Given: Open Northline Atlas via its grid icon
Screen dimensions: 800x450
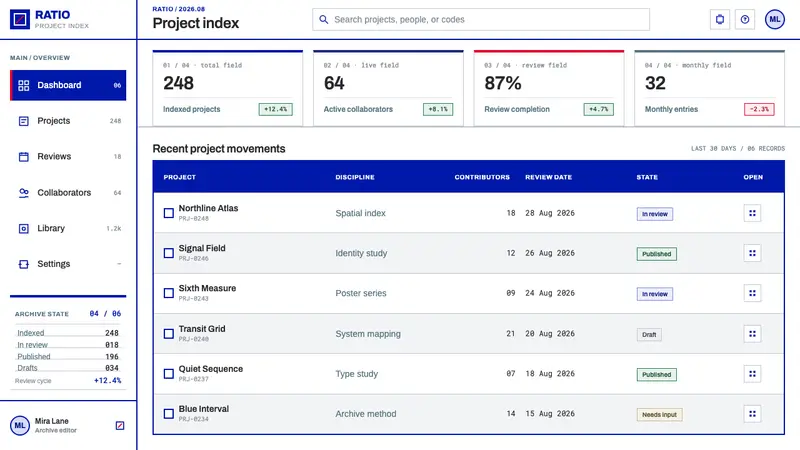Looking at the screenshot, I should click(x=752, y=213).
